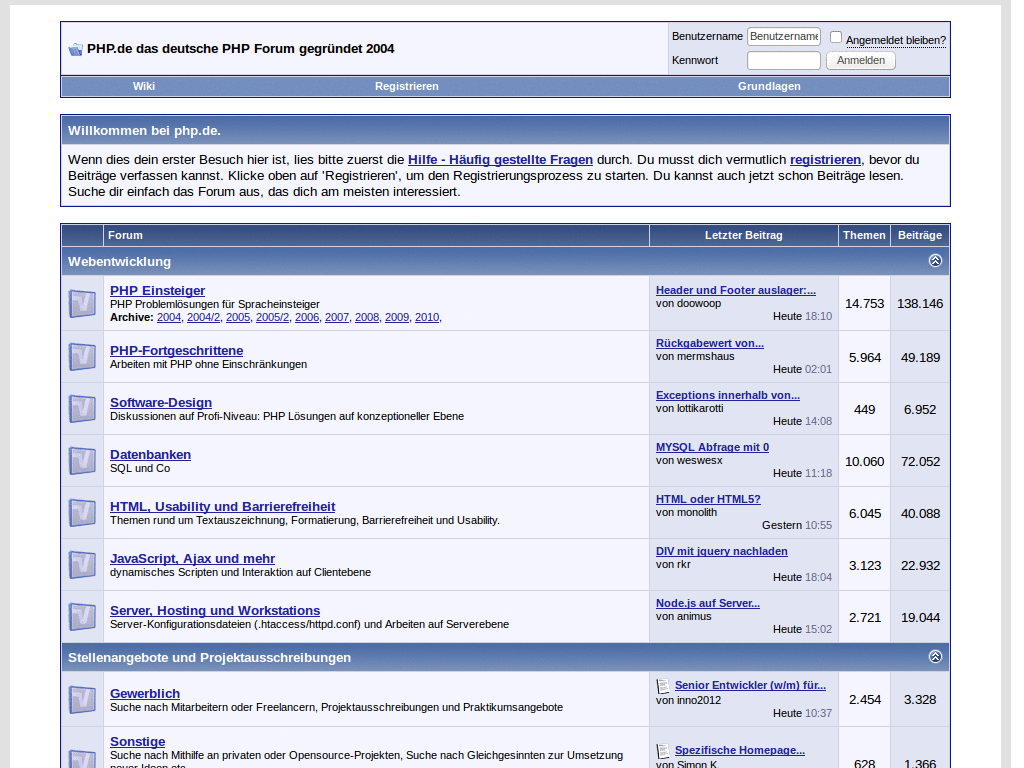Click the Gewerblich forum status icon
Screen dimensions: 1024x768
coord(82,699)
